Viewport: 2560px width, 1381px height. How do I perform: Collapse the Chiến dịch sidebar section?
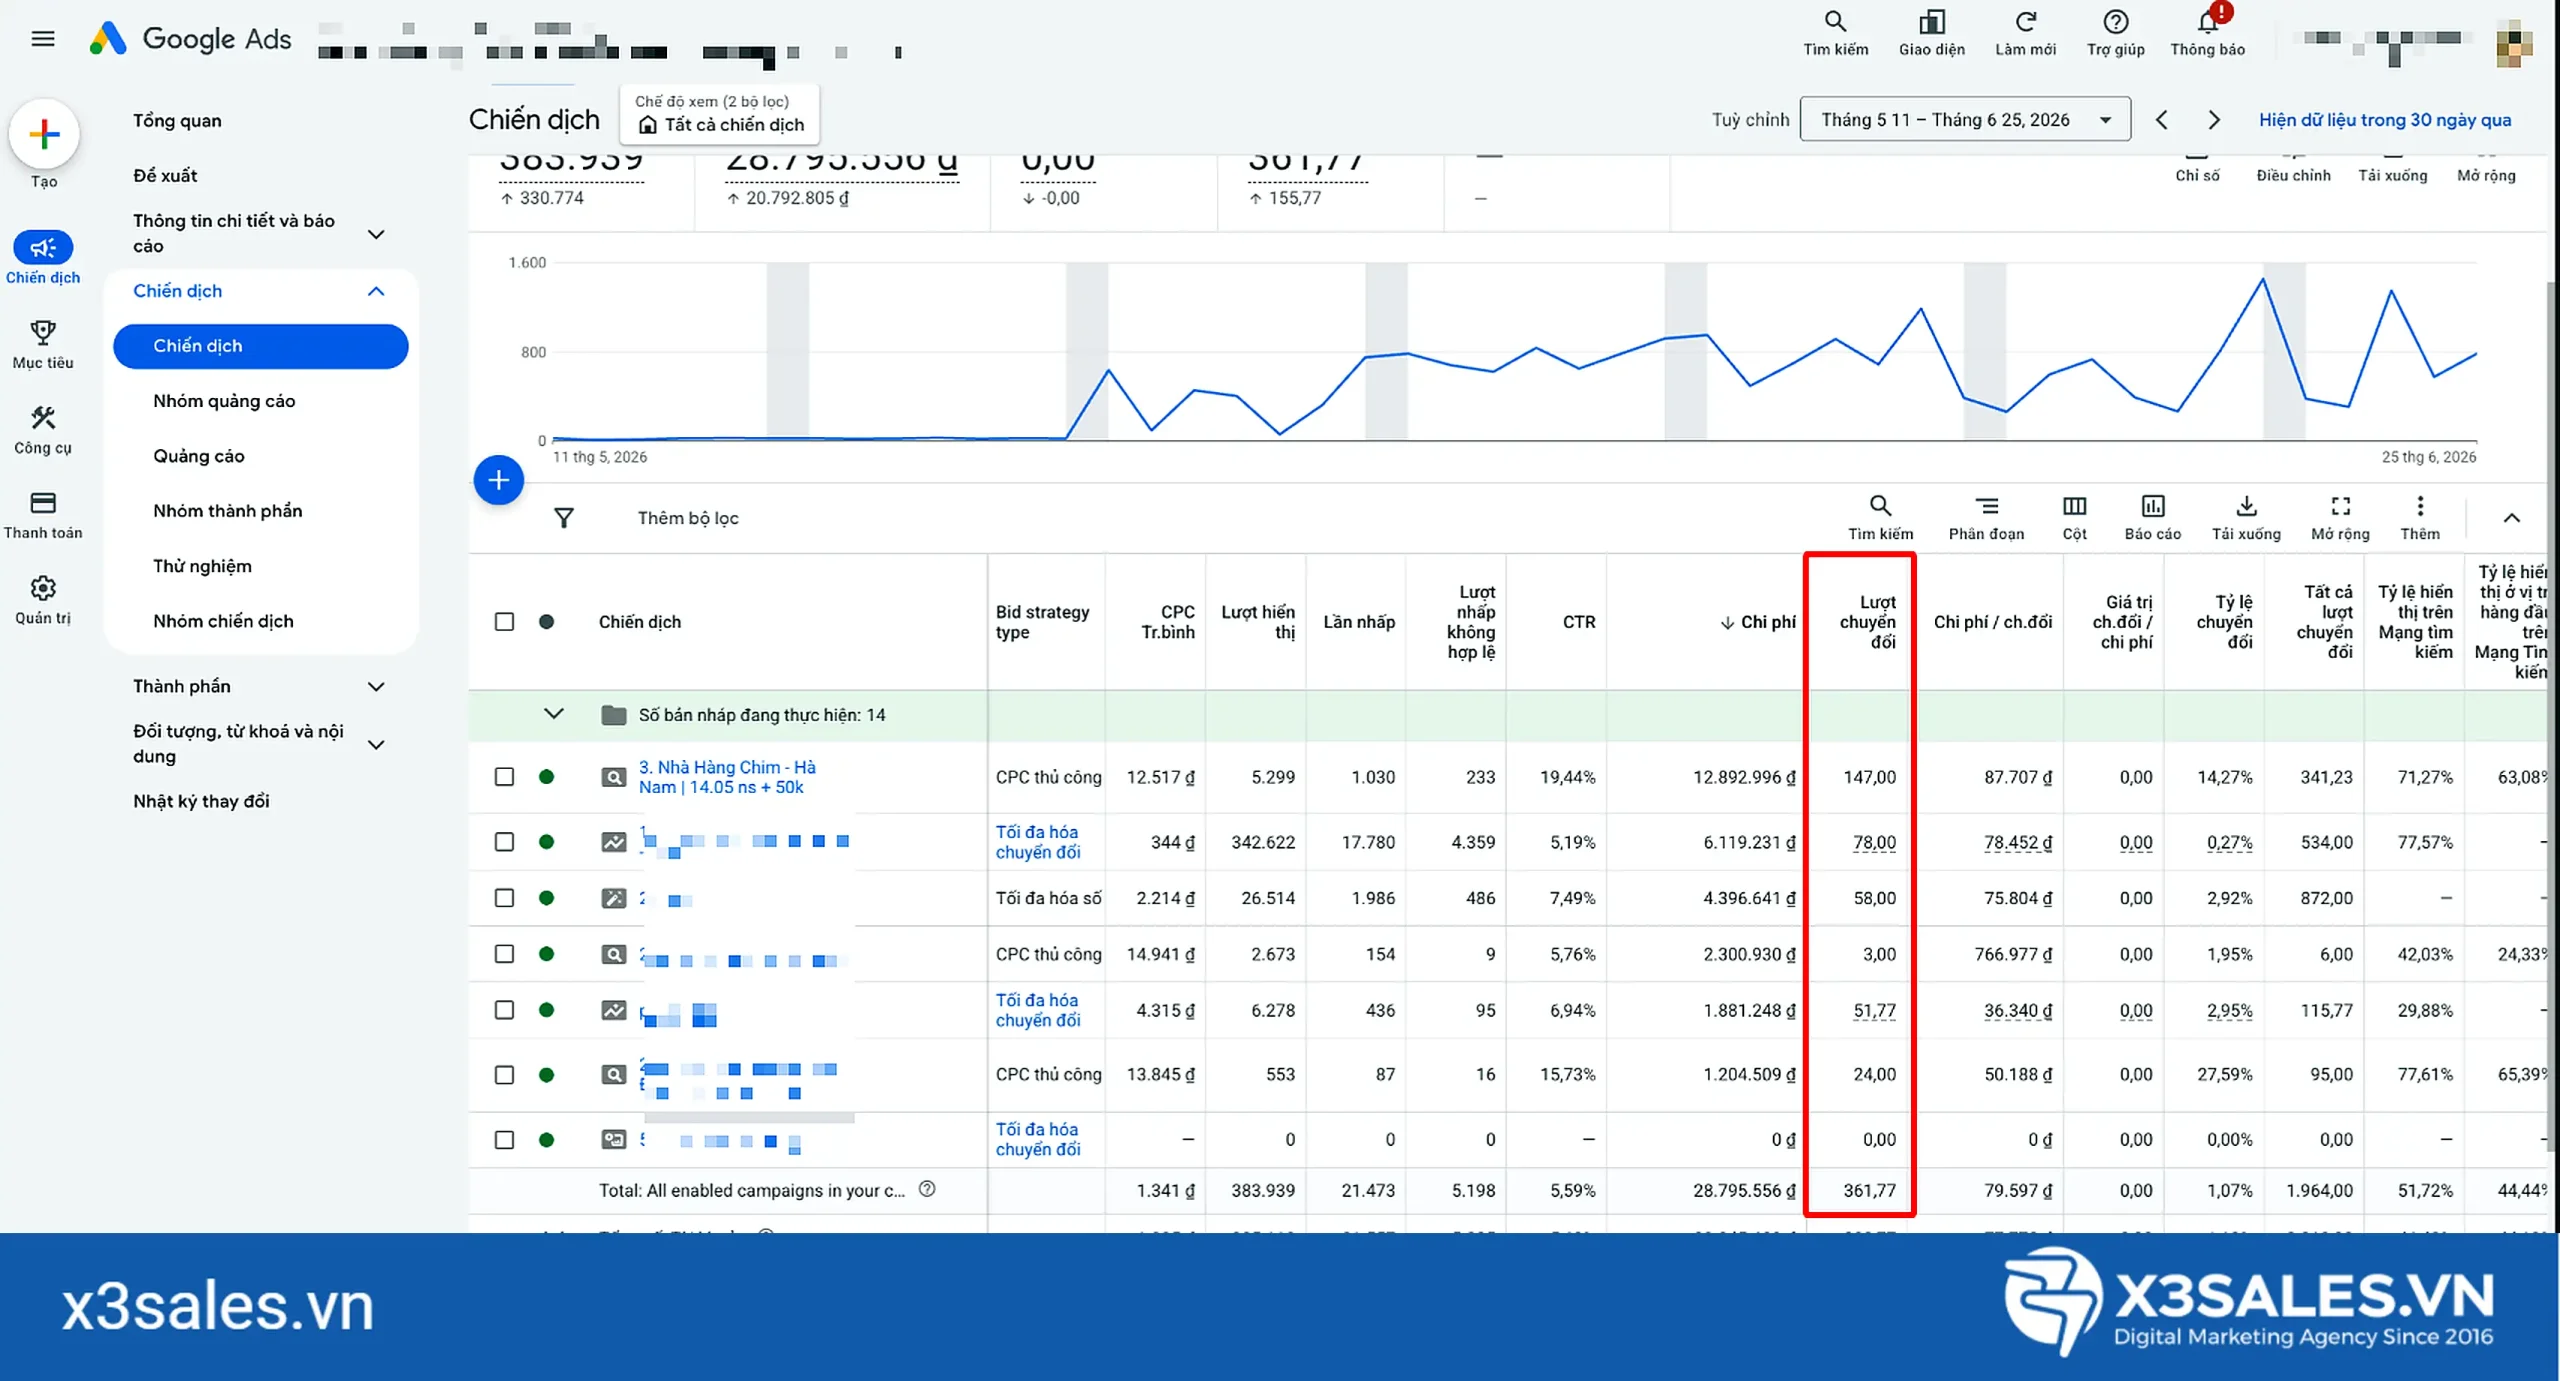(376, 291)
